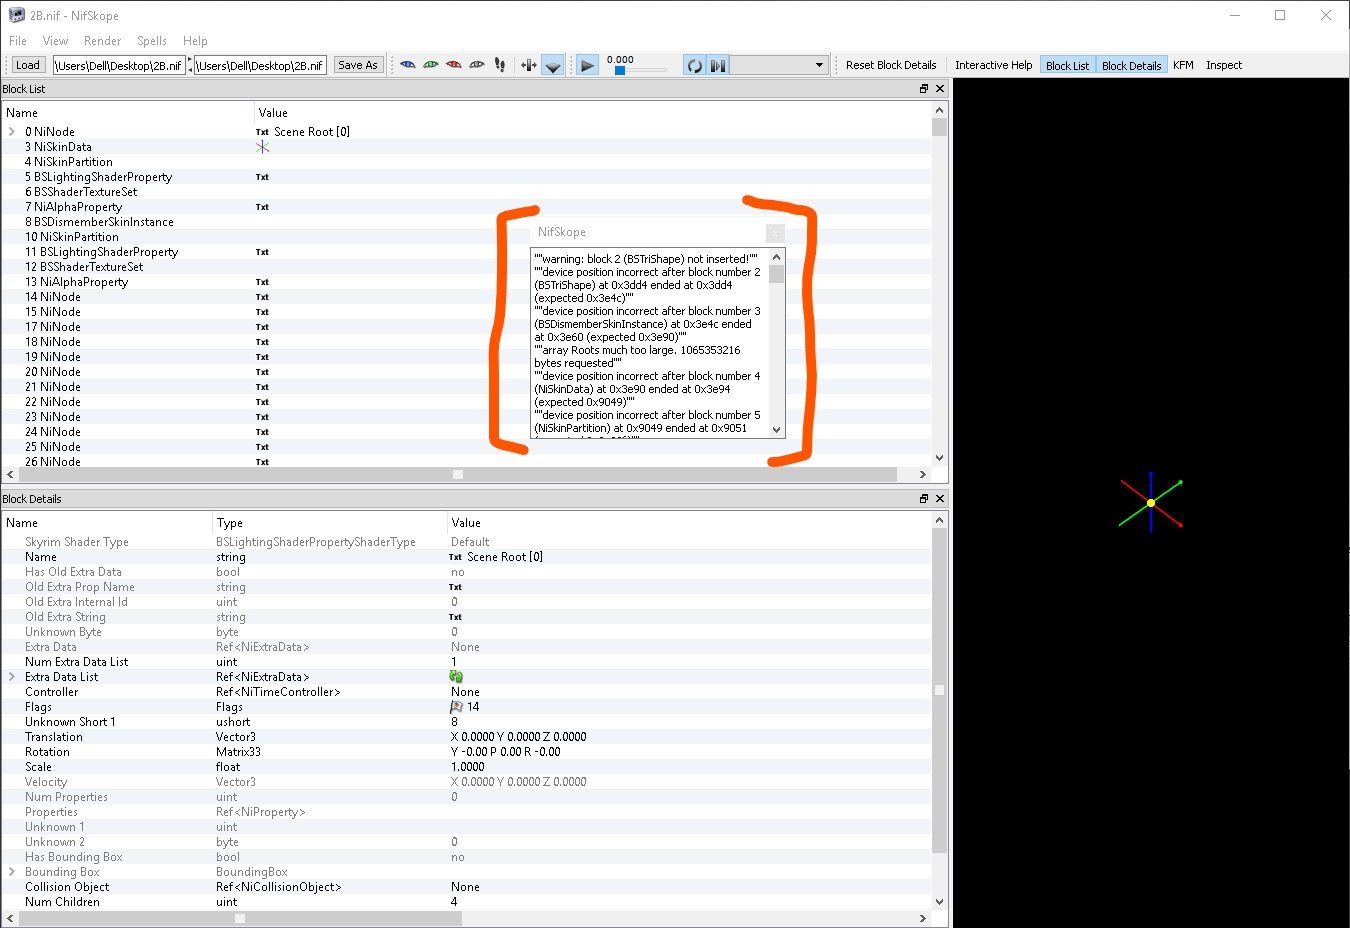
Task: Click Txt icon beside Scene Root in Block List
Action: (x=262, y=132)
